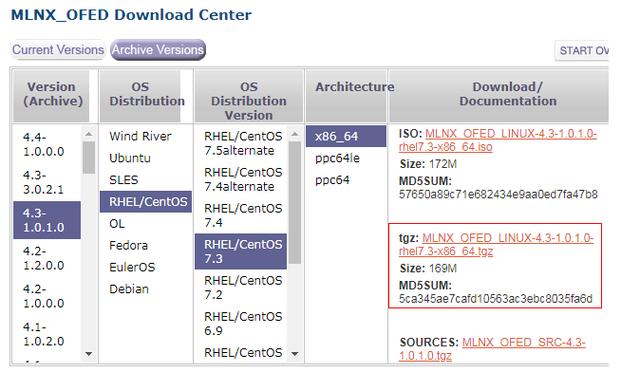The width and height of the screenshot is (621, 372).
Task: Switch to the Current Versions tab
Action: [x=58, y=50]
